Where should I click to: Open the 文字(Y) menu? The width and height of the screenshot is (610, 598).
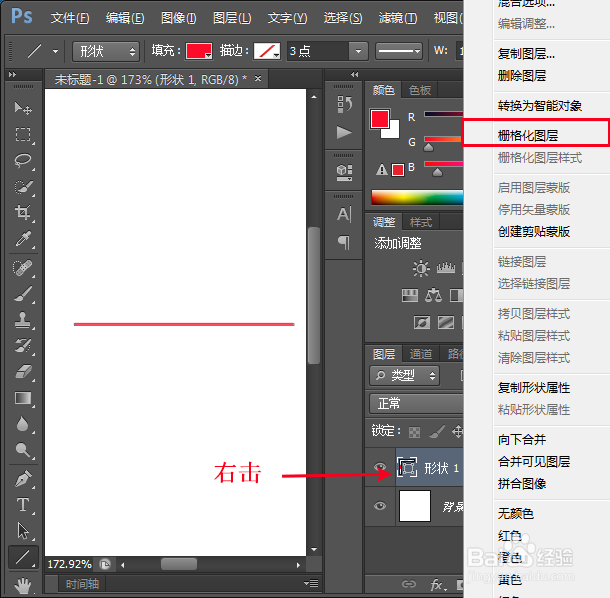click(287, 18)
